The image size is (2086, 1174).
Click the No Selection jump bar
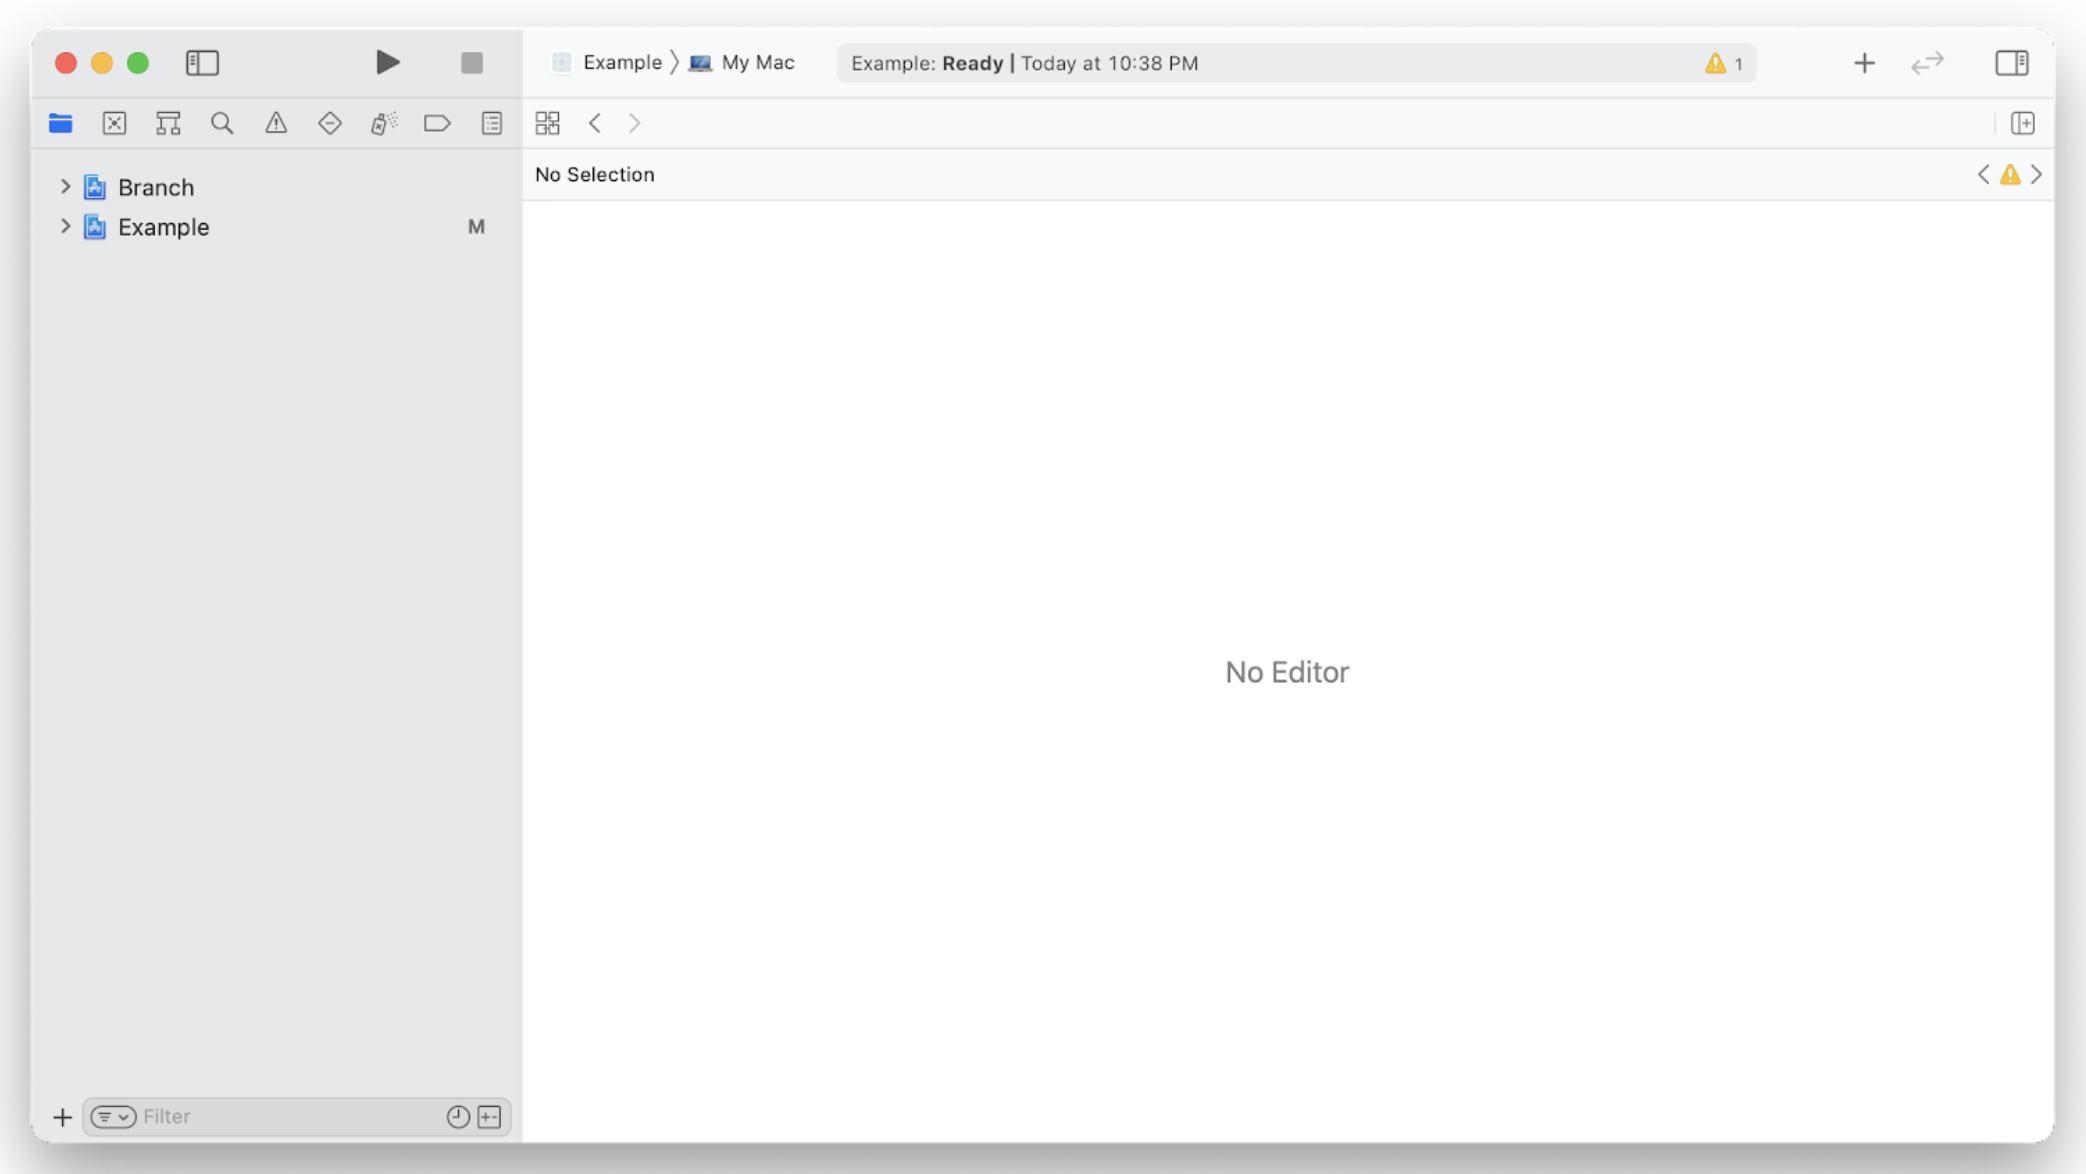(x=595, y=174)
